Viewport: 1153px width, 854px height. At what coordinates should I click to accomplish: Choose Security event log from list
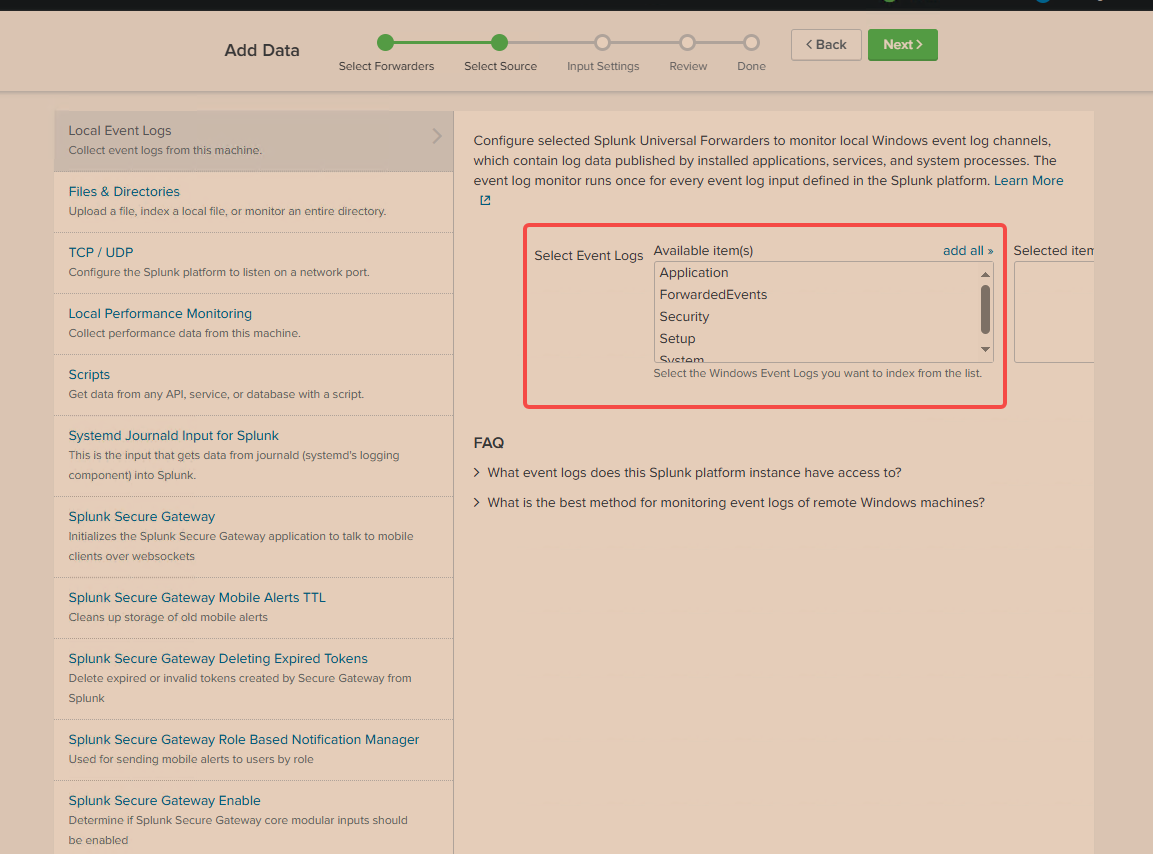tap(816, 317)
